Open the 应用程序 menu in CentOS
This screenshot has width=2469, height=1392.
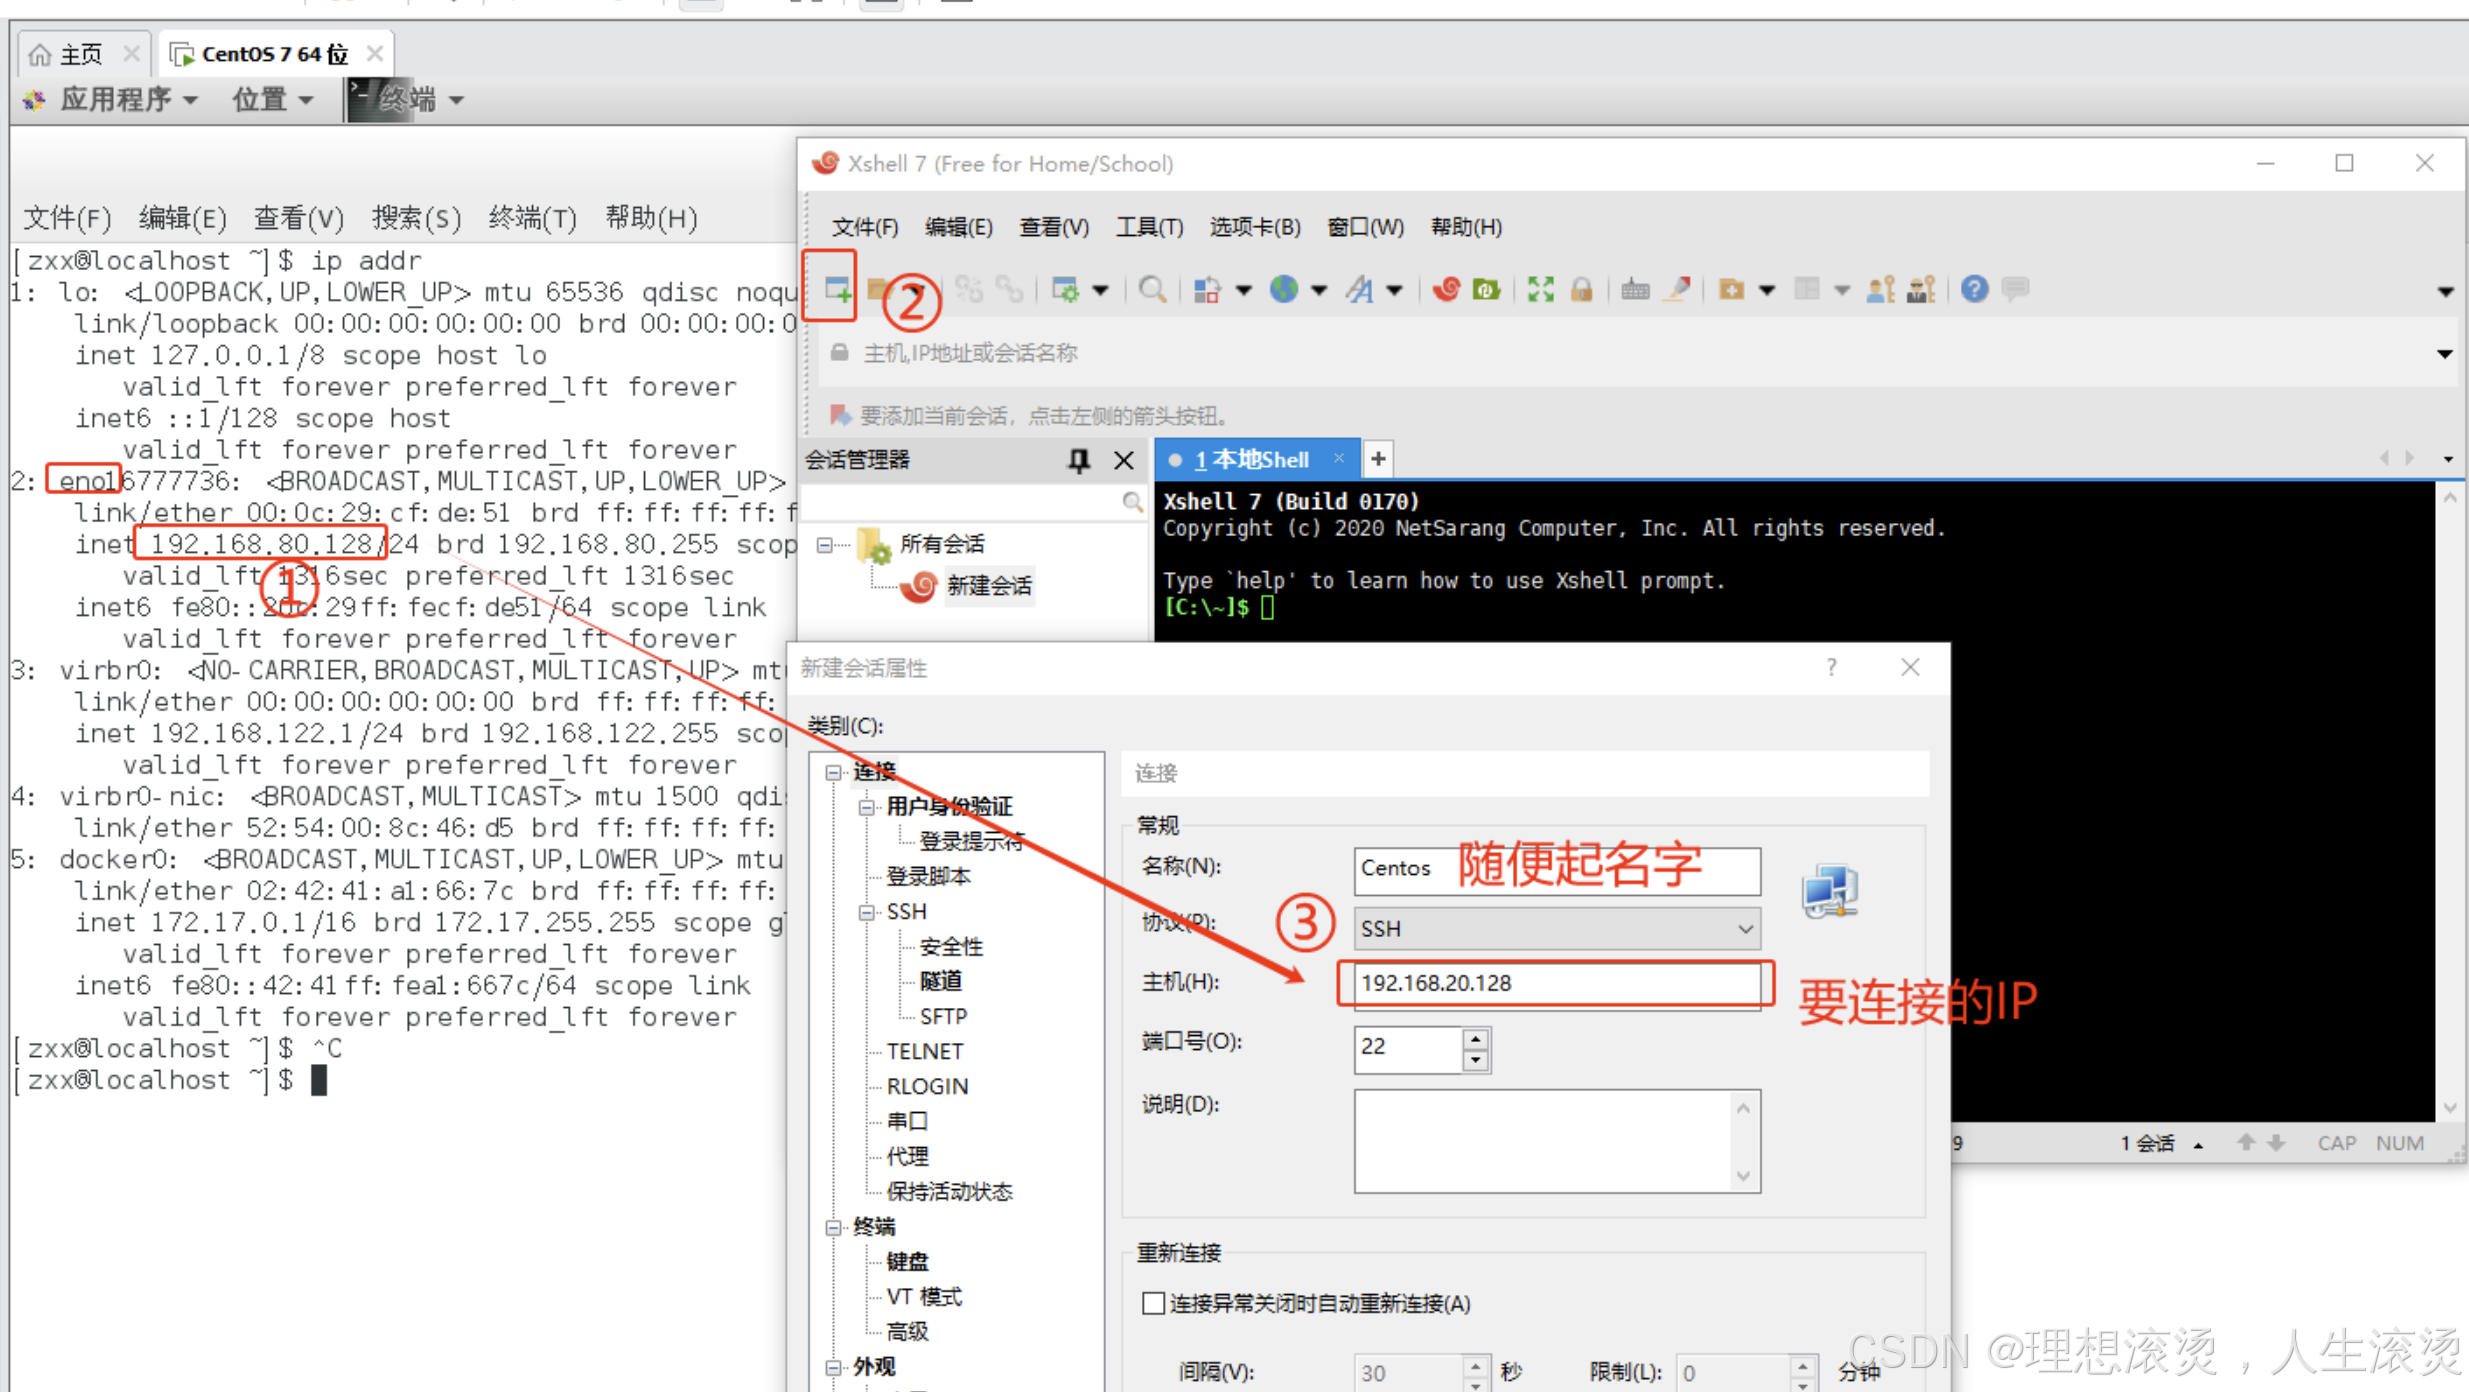(114, 100)
